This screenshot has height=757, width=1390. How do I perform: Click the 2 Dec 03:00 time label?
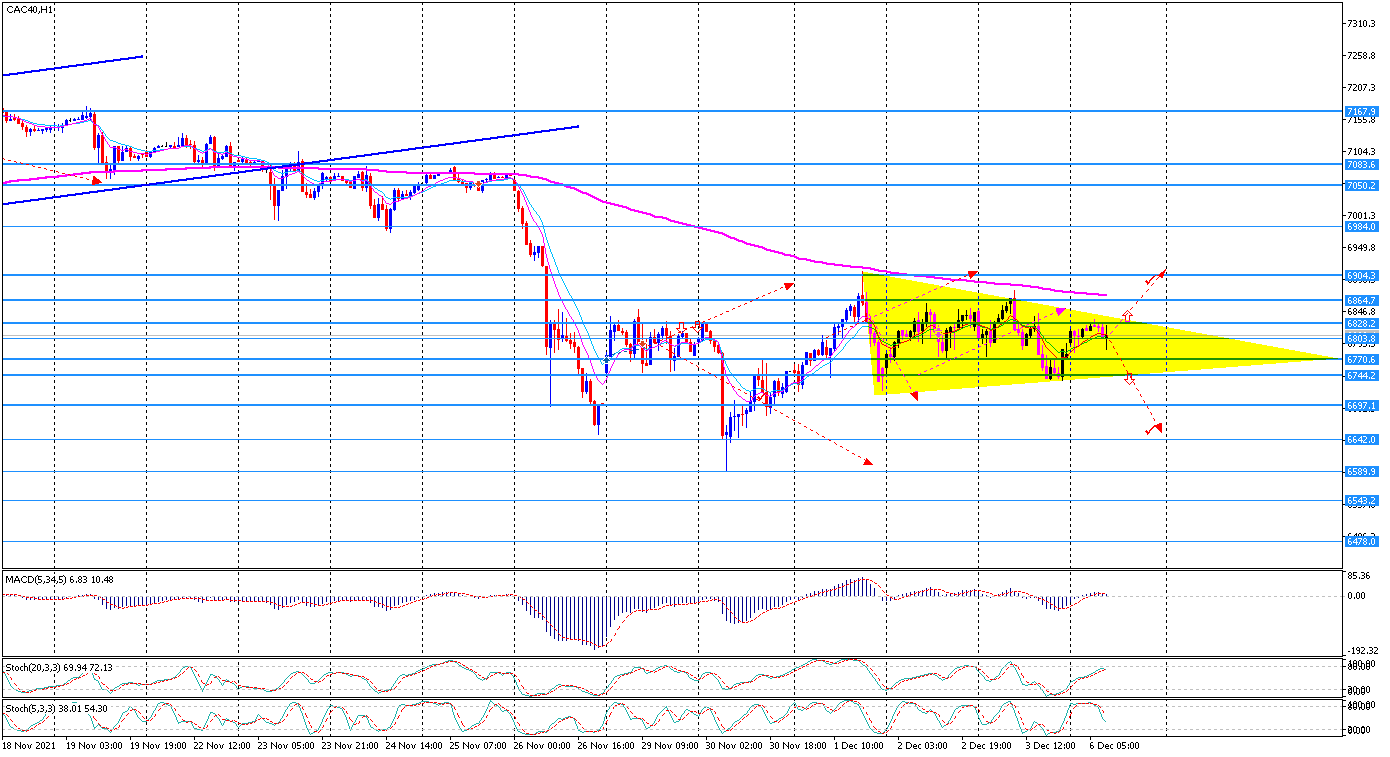pyautogui.click(x=922, y=745)
